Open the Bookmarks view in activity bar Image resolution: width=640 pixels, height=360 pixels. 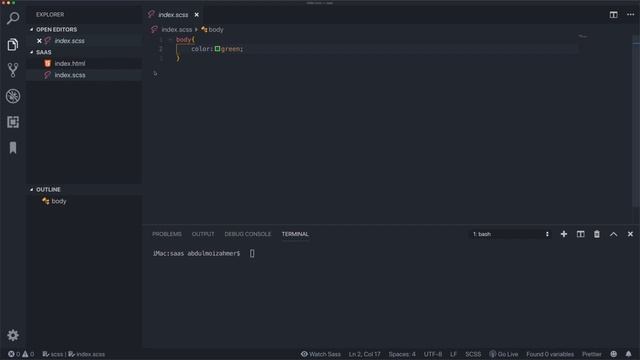click(13, 148)
